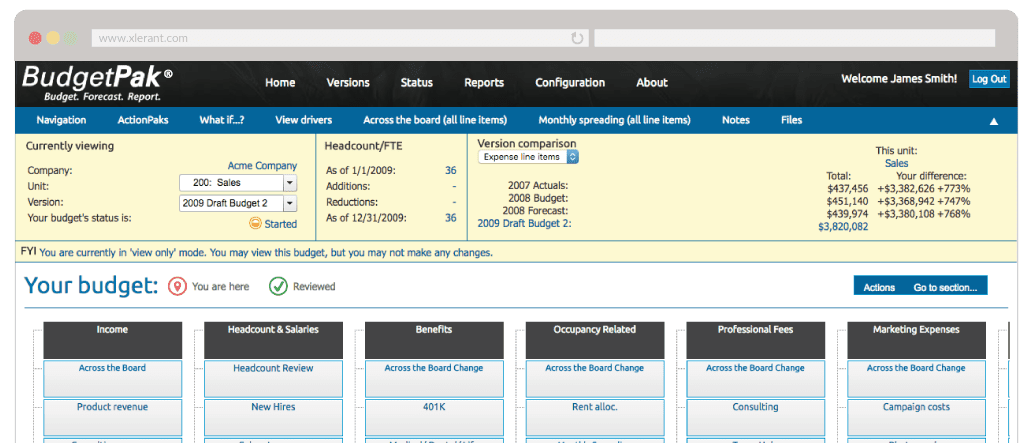Open Across the Board Change under Occupancy Related
1029x443 pixels.
point(595,379)
